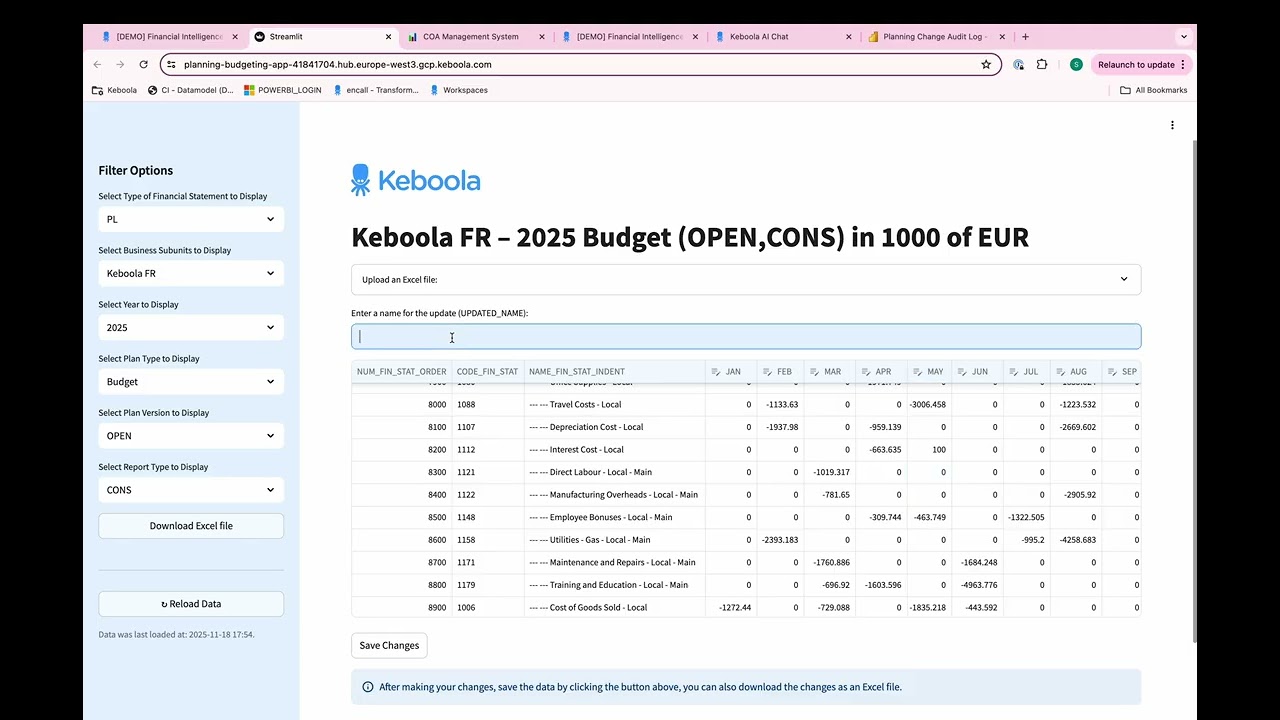Select Interest Cost - Local cell
Viewport: 1280px width, 720px height.
[614, 450]
